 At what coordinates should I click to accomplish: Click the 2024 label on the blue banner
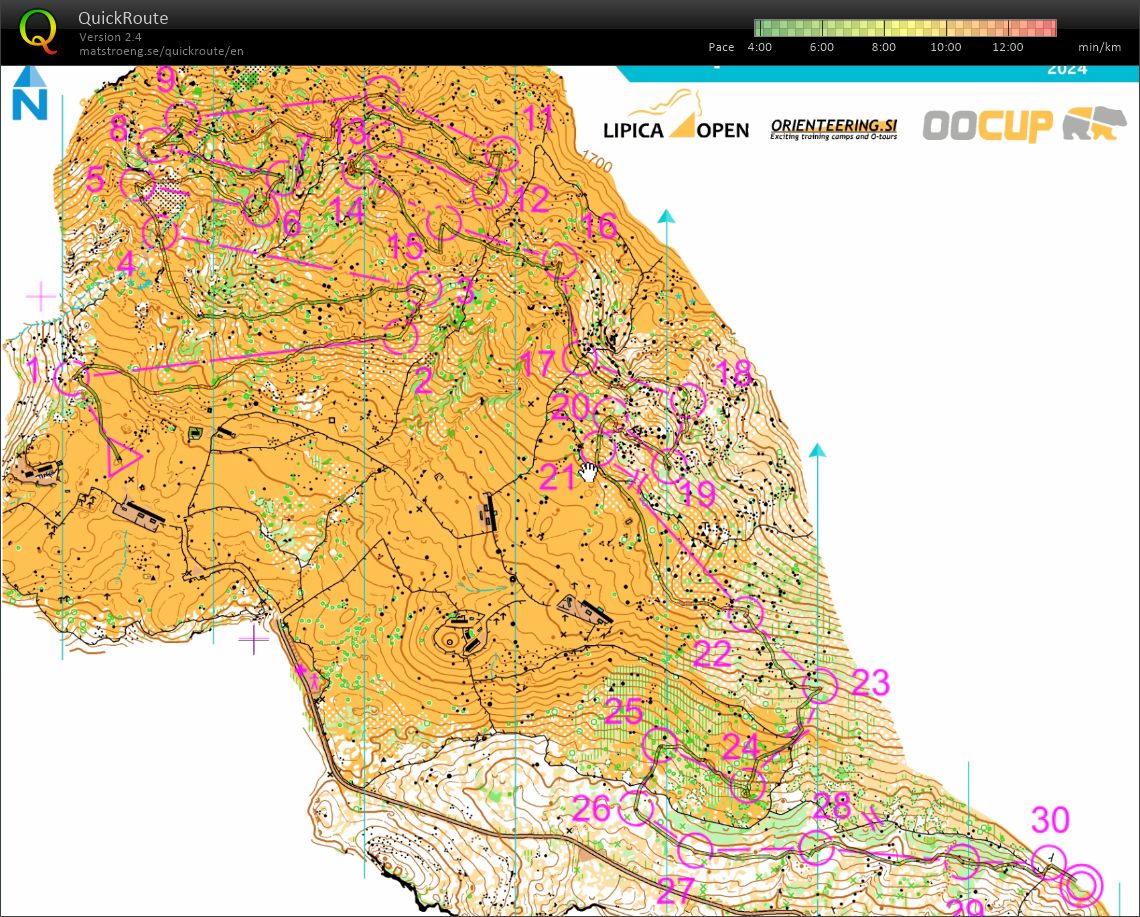[1070, 69]
